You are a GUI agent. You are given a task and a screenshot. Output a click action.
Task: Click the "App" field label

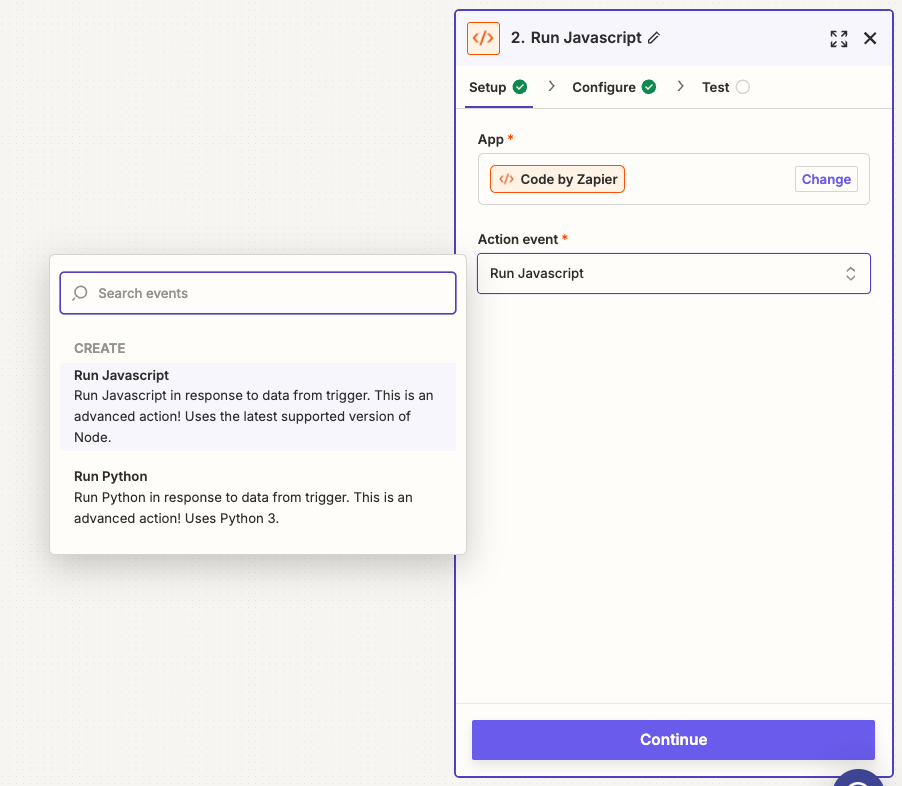click(491, 139)
